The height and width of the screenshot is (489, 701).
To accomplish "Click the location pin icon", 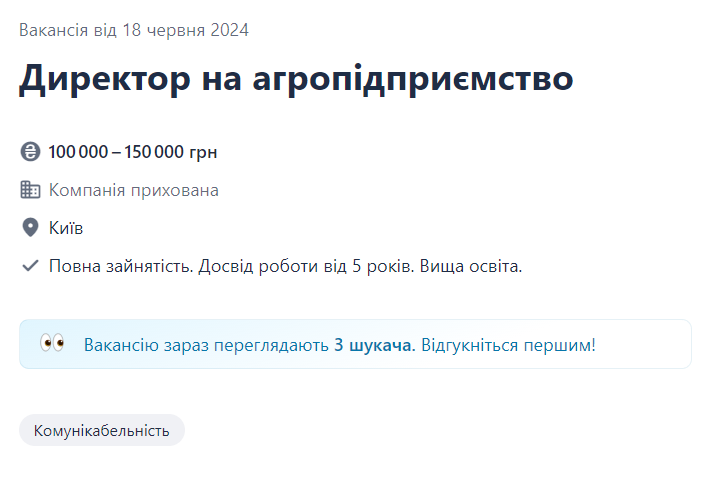I will pyautogui.click(x=30, y=228).
